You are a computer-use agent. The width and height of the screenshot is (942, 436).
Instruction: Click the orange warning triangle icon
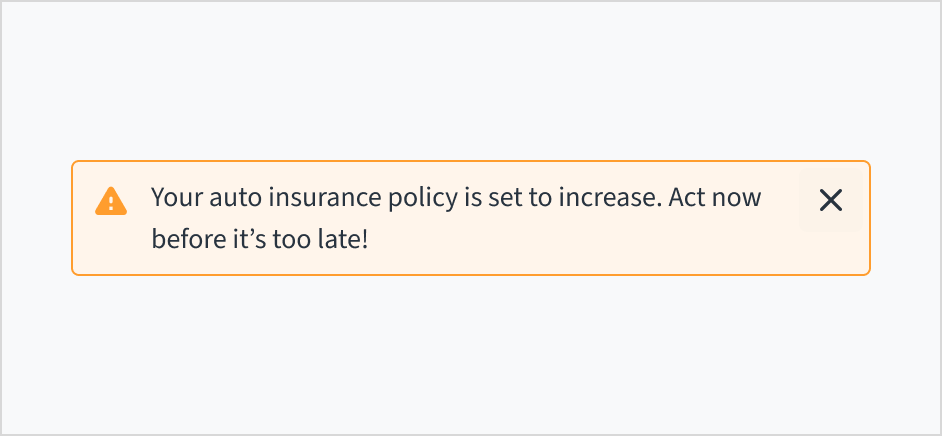(x=110, y=201)
